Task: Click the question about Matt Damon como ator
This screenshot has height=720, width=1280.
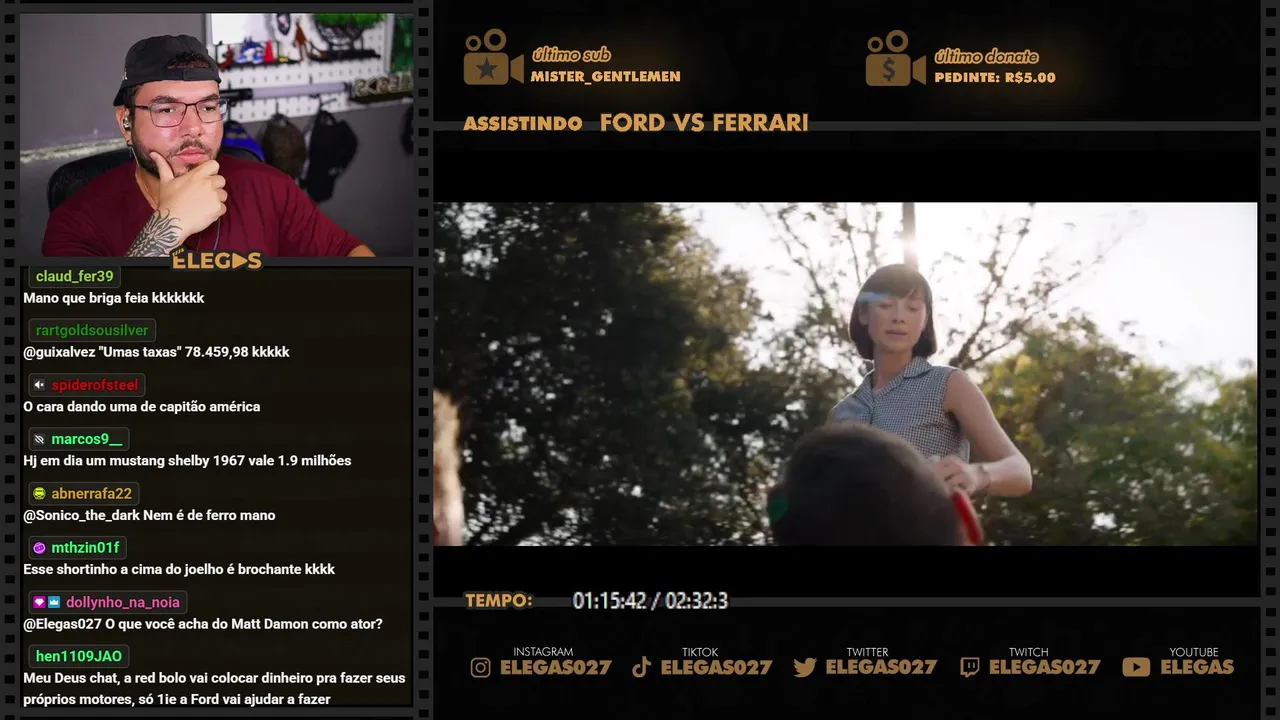Action: click(x=203, y=624)
